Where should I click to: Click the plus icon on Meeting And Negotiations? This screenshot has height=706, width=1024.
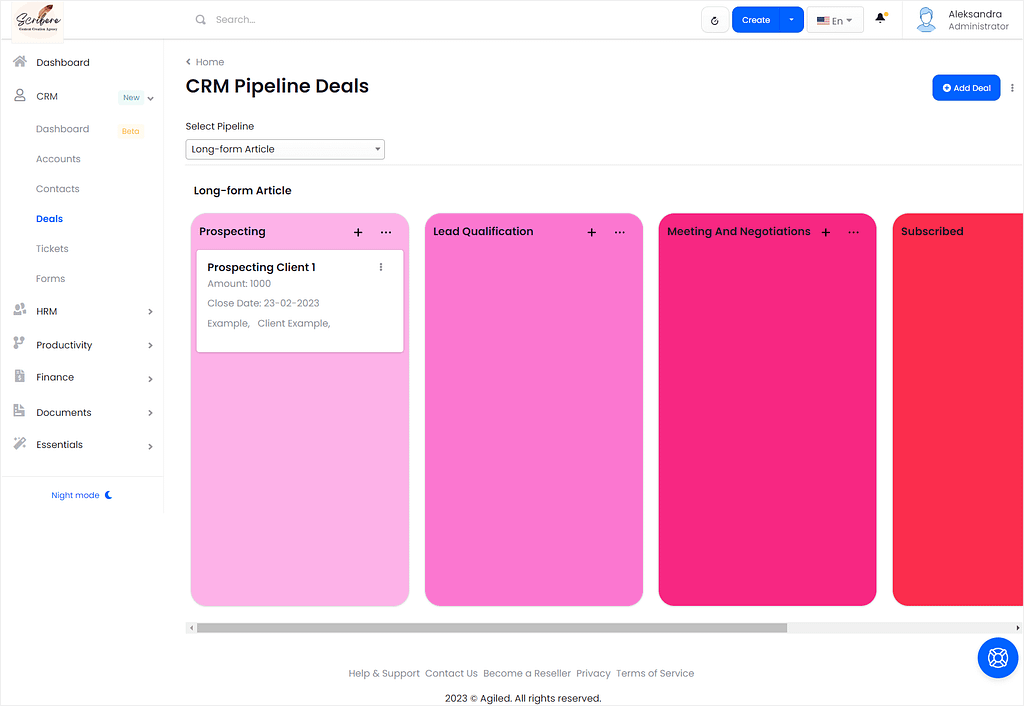tap(825, 233)
